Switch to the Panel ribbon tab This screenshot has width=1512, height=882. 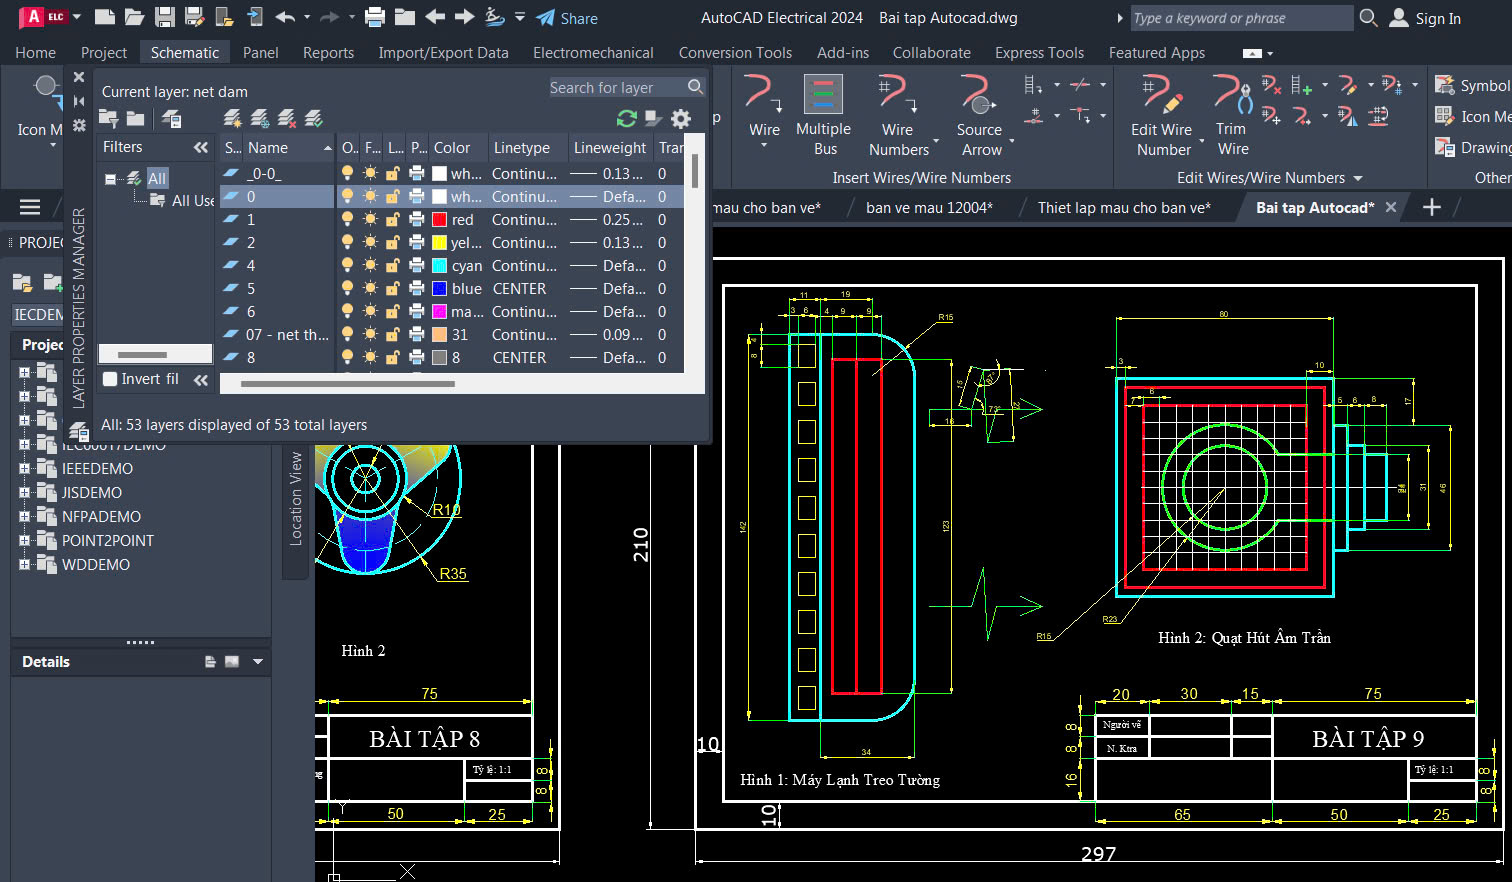tap(260, 52)
